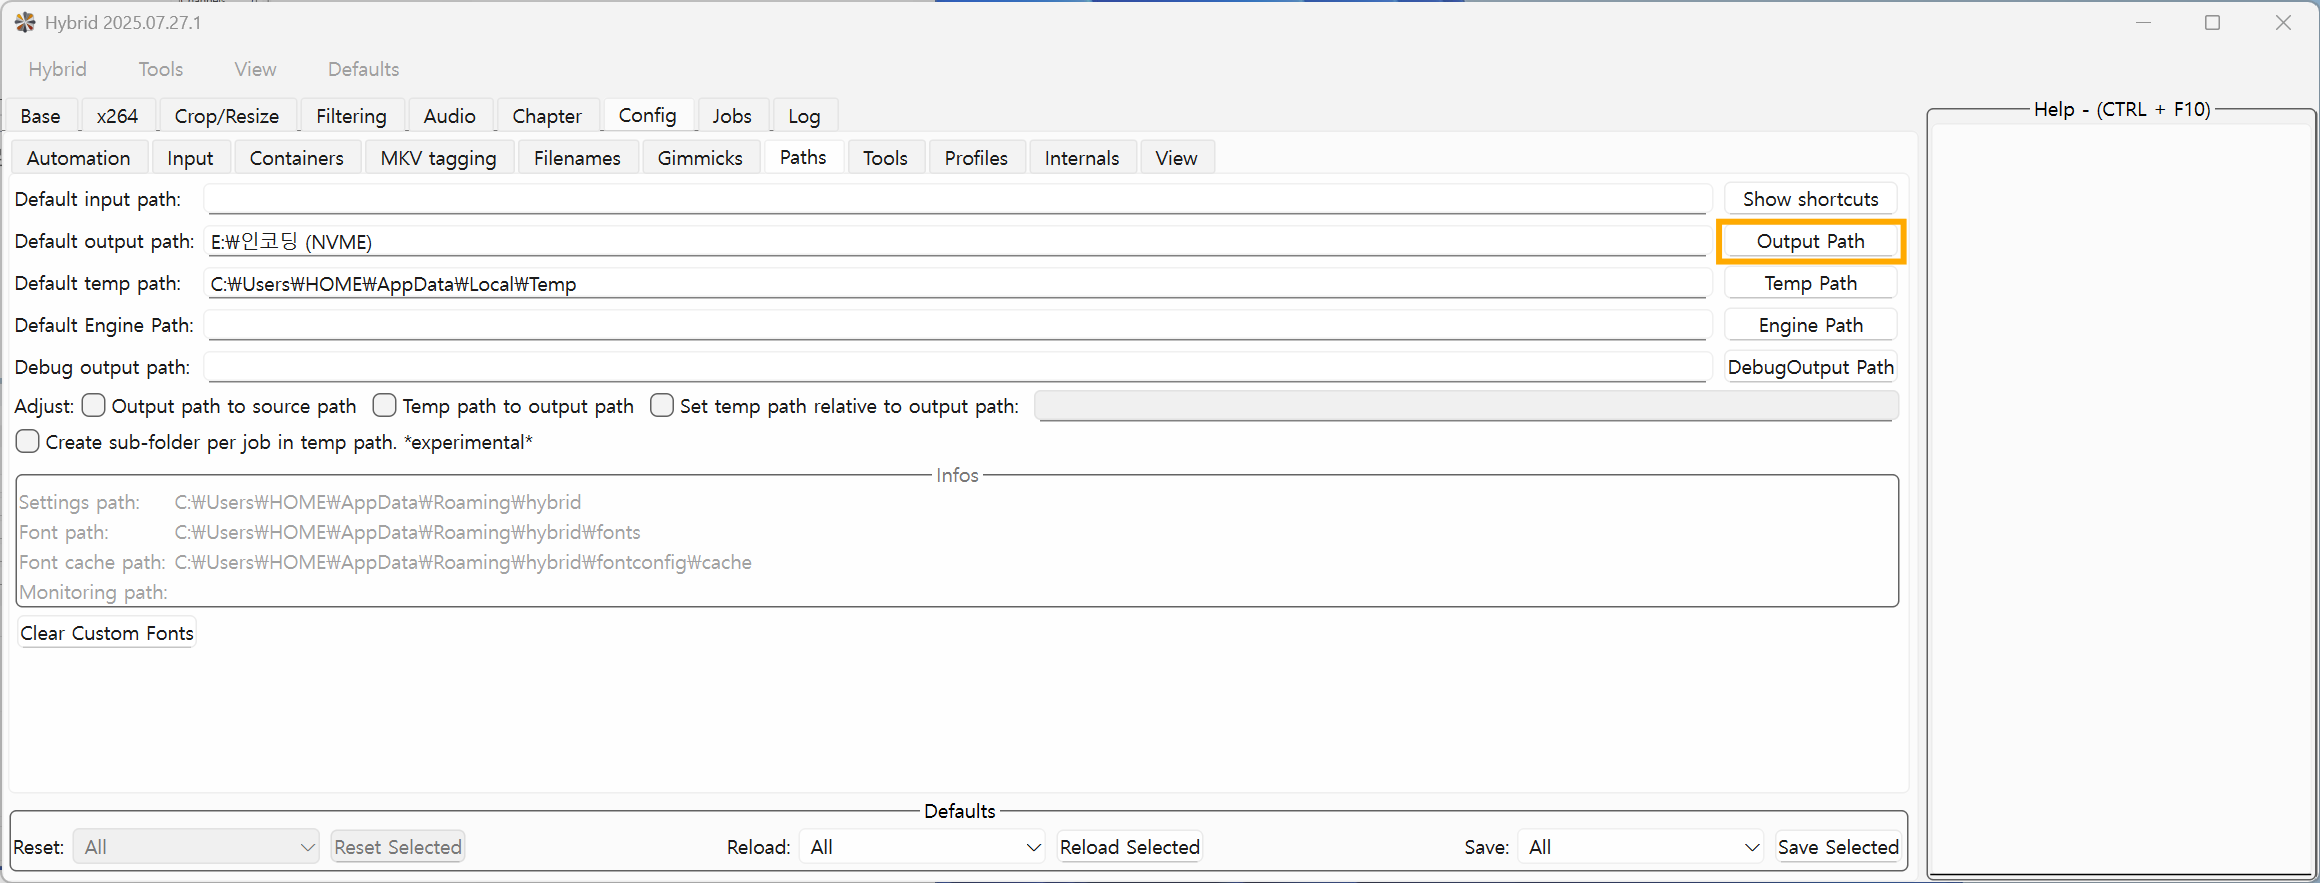Viewport: 2320px width, 883px height.
Task: Open the Input sub-tab
Action: click(x=190, y=158)
